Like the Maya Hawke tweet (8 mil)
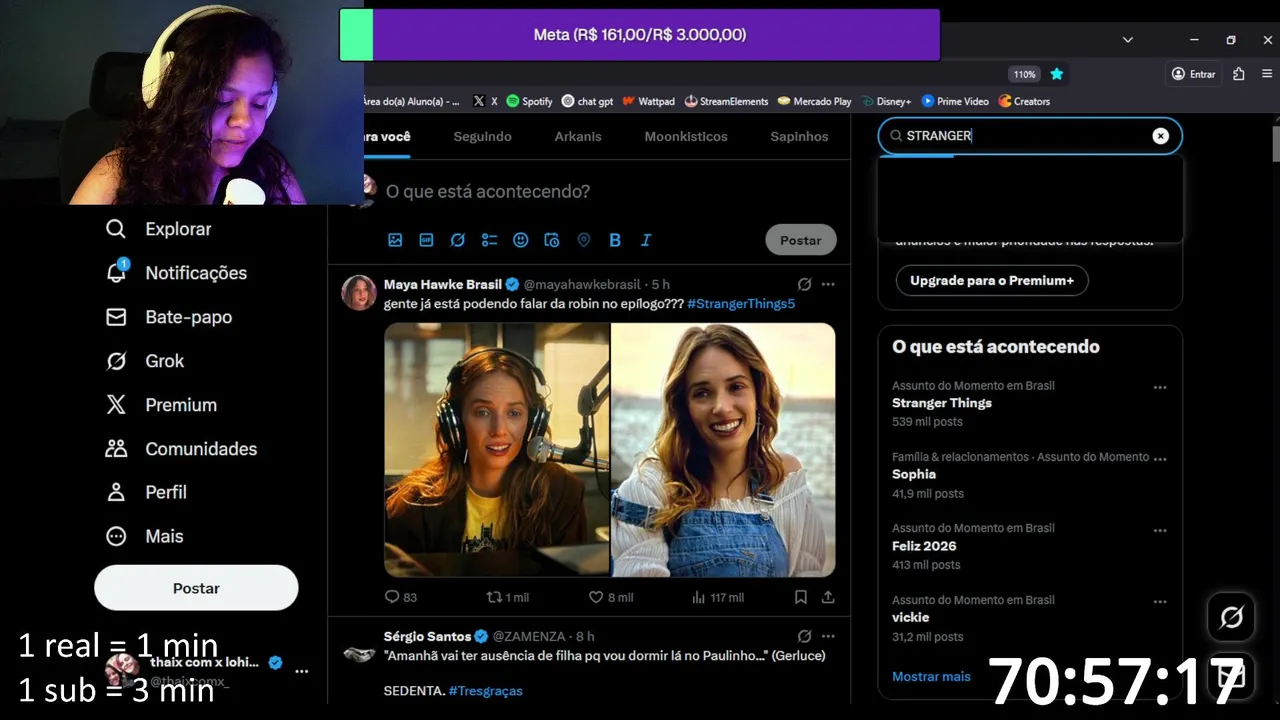The width and height of the screenshot is (1280, 720). (611, 597)
